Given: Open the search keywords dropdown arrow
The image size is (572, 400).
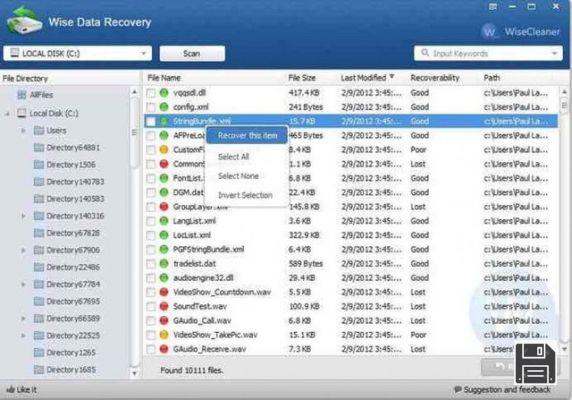Looking at the screenshot, I should click(554, 53).
